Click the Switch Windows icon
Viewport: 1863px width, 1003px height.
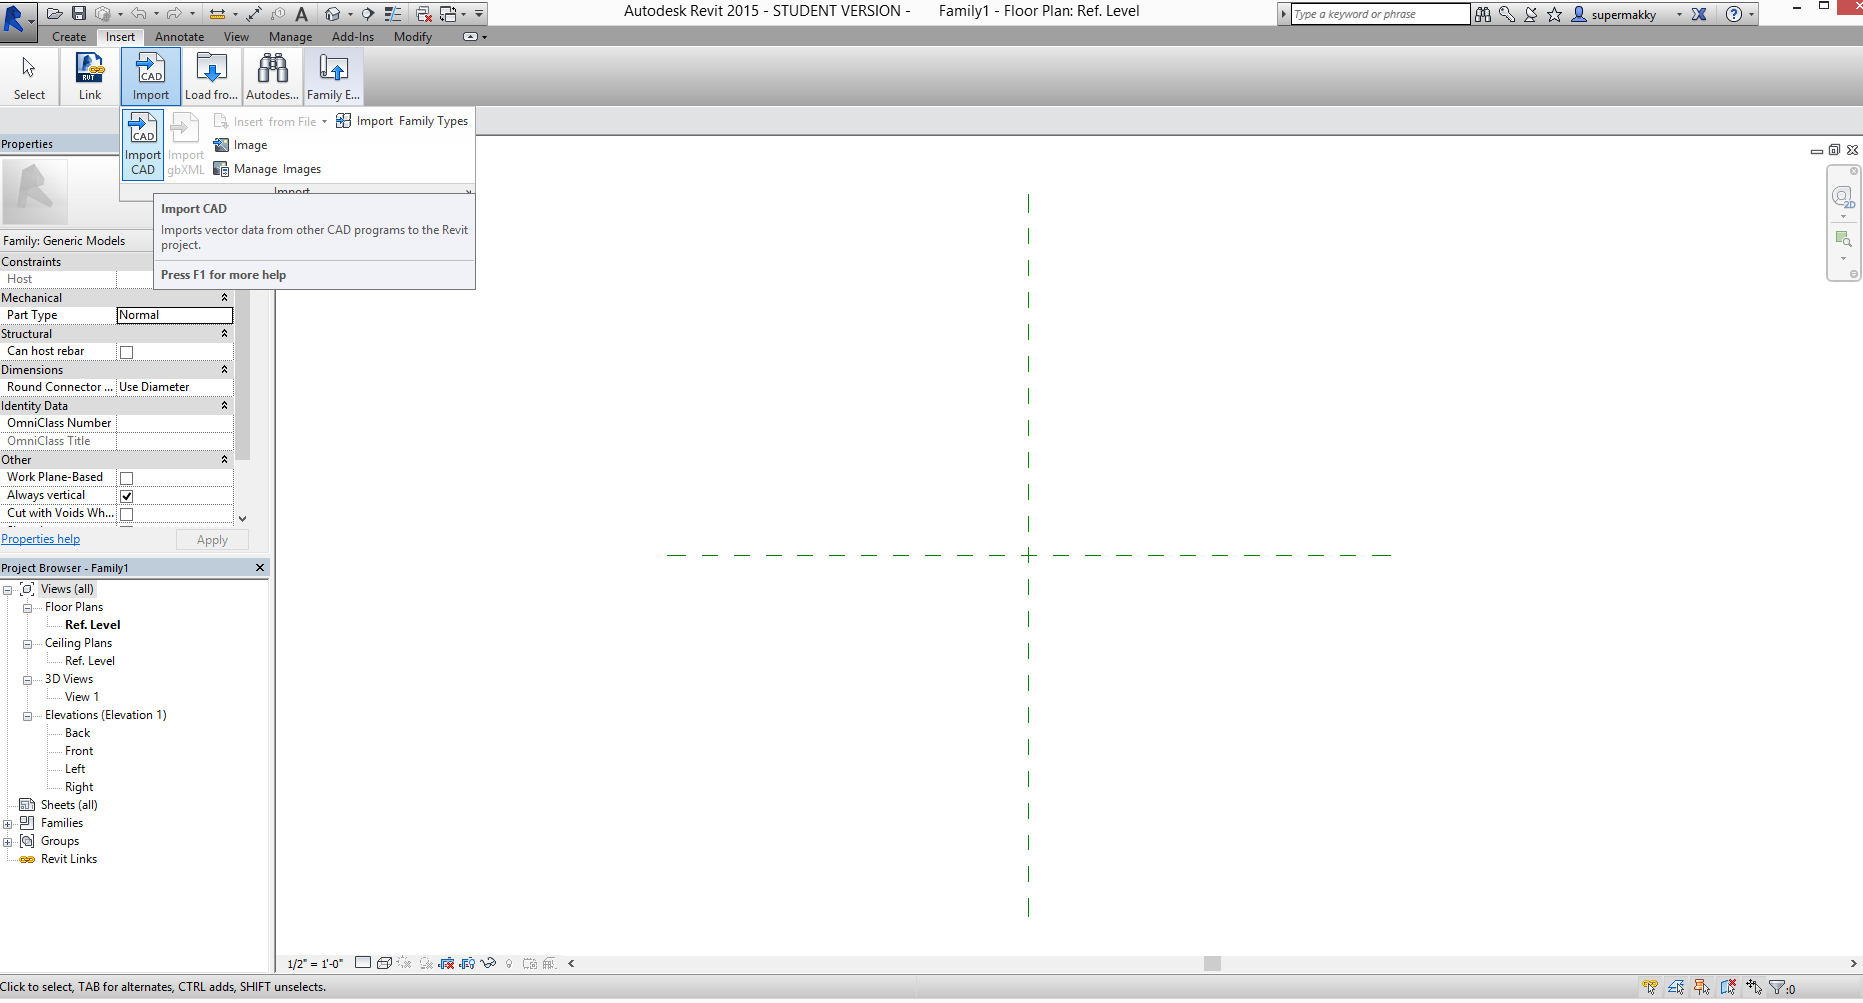448,14
